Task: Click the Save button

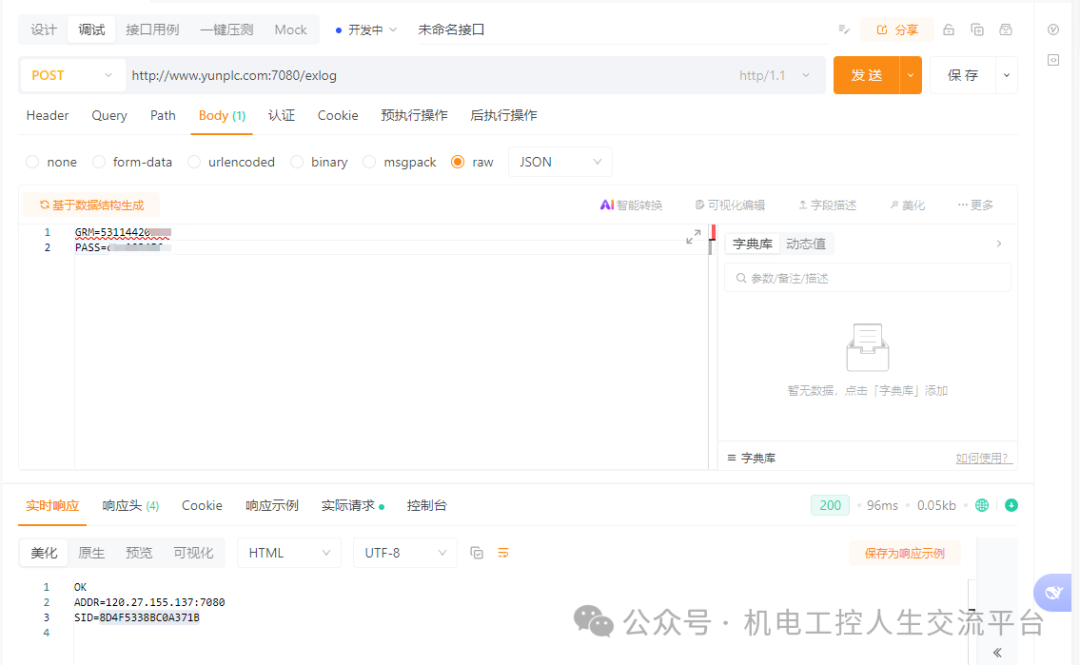Action: tap(963, 75)
